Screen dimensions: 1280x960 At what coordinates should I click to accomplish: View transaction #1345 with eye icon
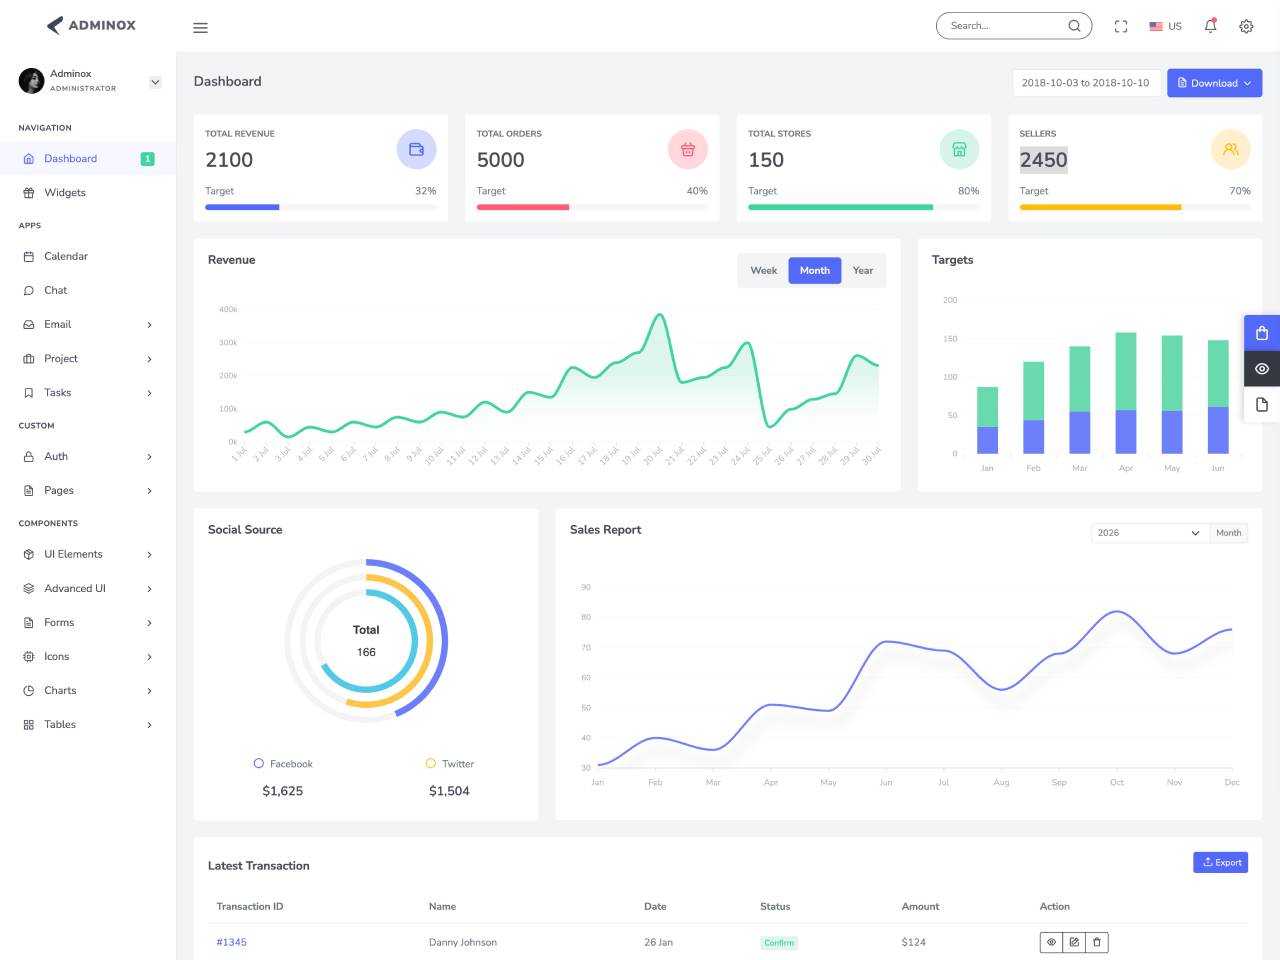[1051, 942]
